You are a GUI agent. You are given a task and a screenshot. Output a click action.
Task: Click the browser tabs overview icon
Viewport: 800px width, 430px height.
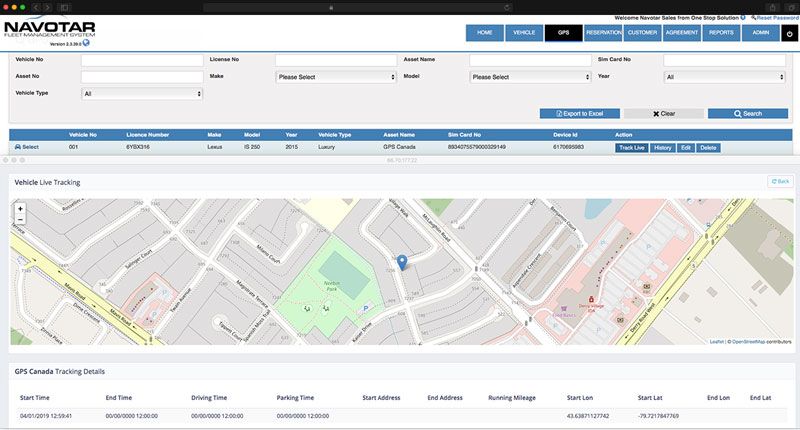point(791,7)
